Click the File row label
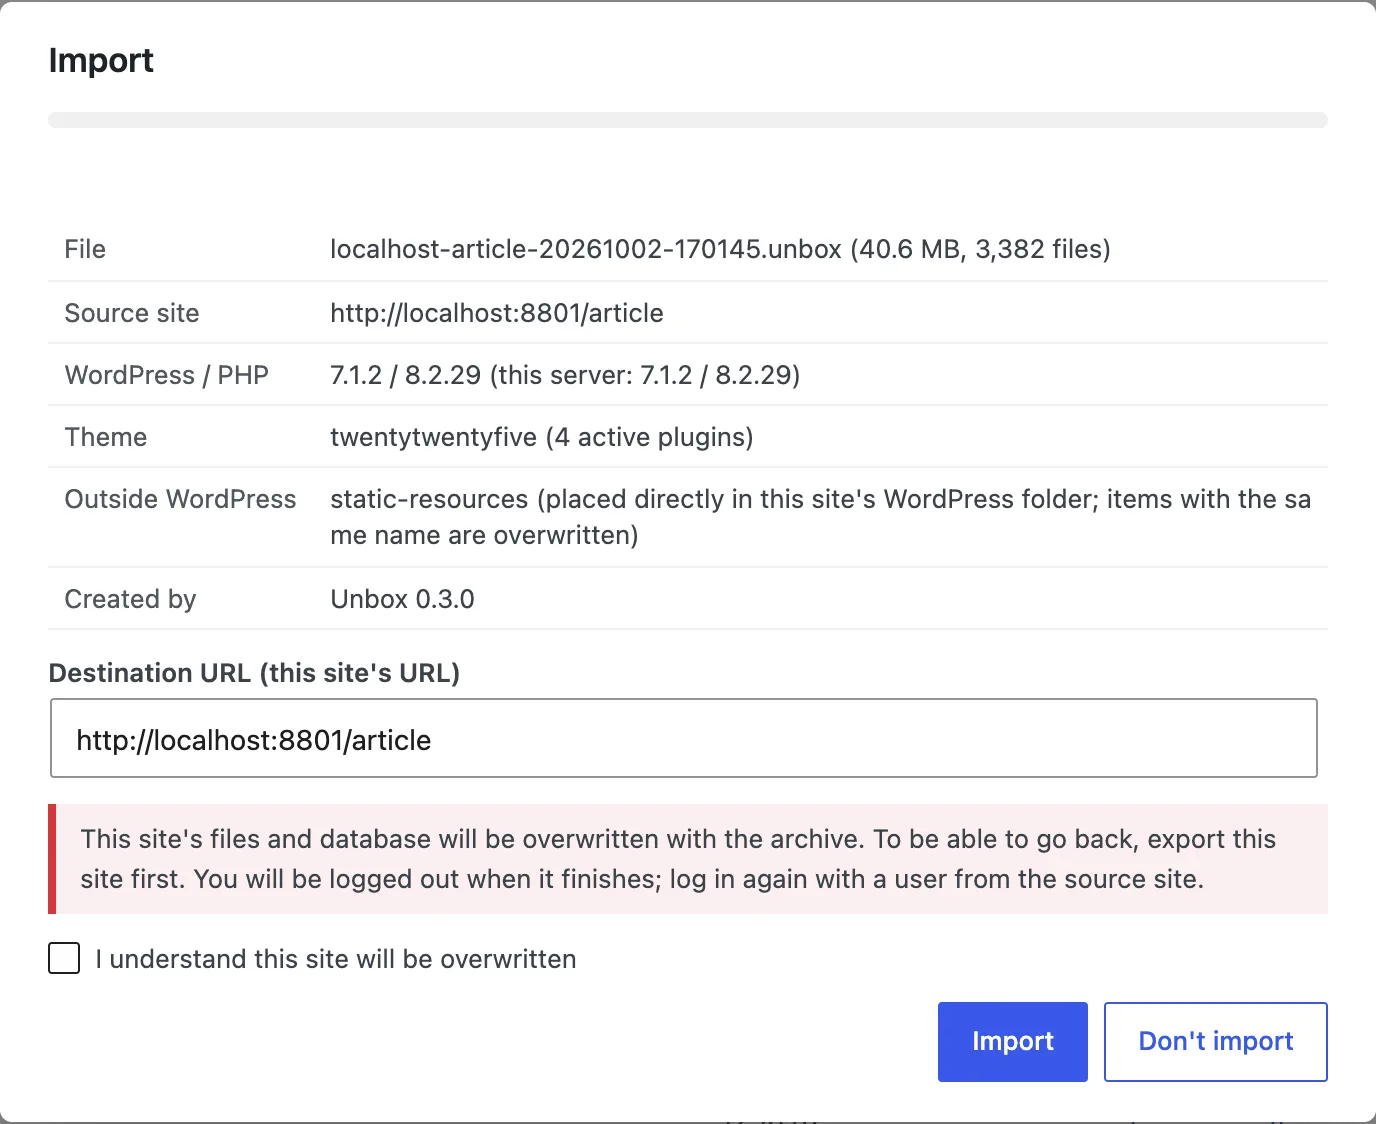 pyautogui.click(x=85, y=249)
